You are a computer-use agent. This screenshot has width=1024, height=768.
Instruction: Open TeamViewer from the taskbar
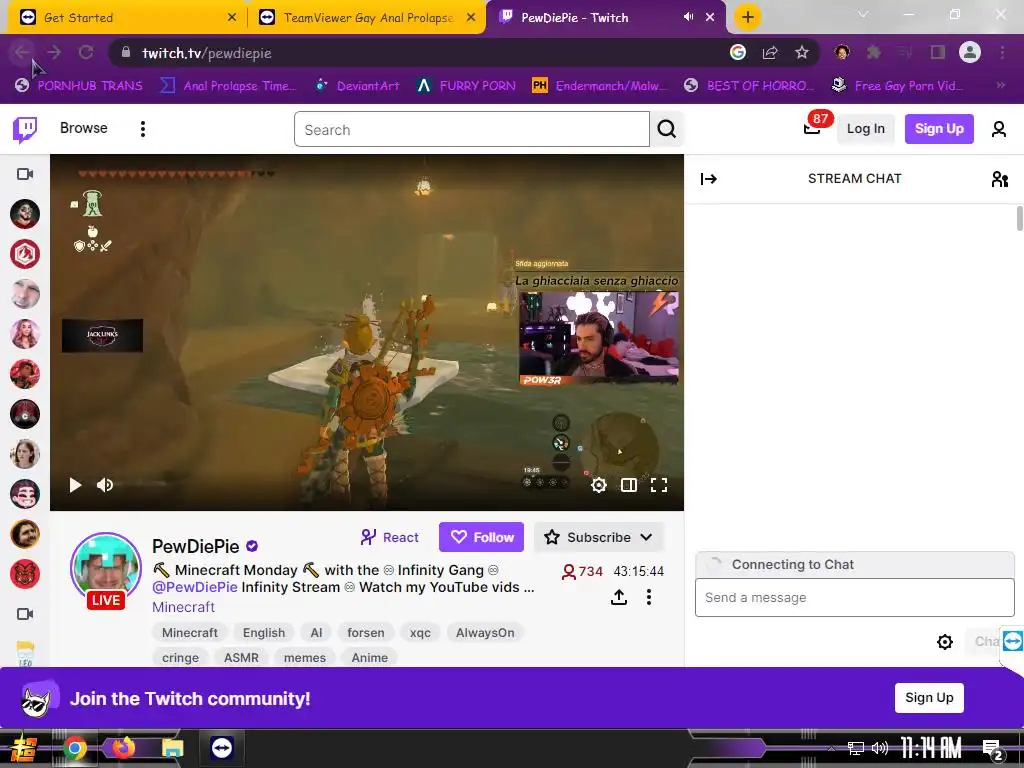pyautogui.click(x=221, y=748)
